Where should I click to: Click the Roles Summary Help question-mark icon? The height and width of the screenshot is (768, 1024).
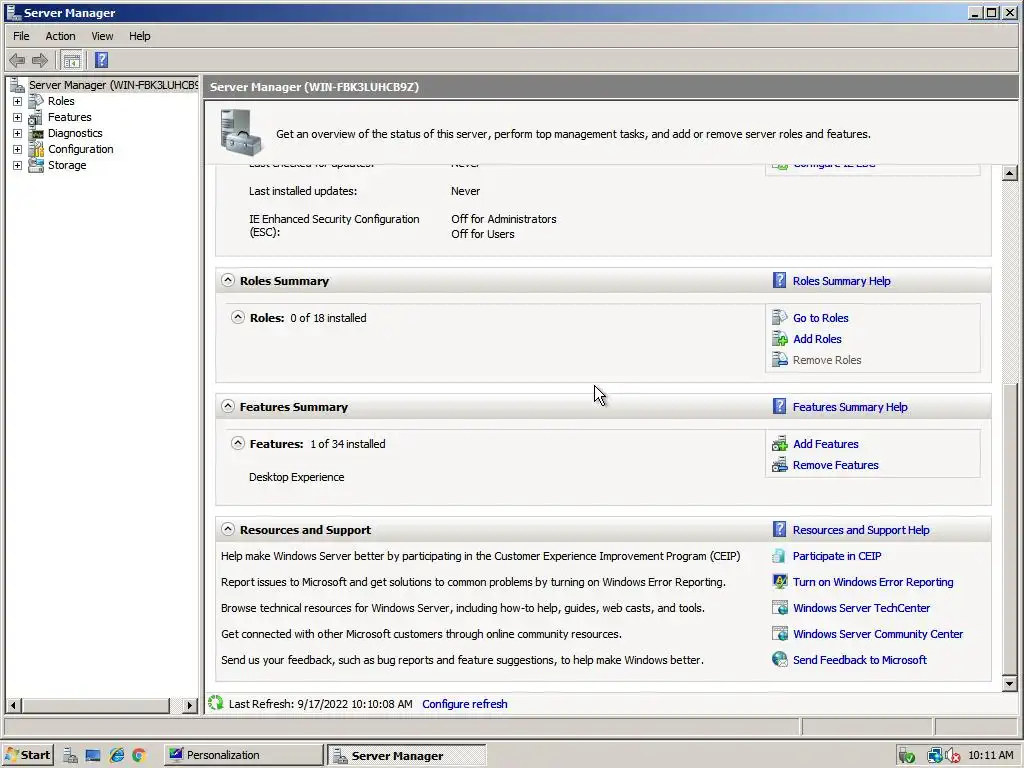(x=779, y=280)
